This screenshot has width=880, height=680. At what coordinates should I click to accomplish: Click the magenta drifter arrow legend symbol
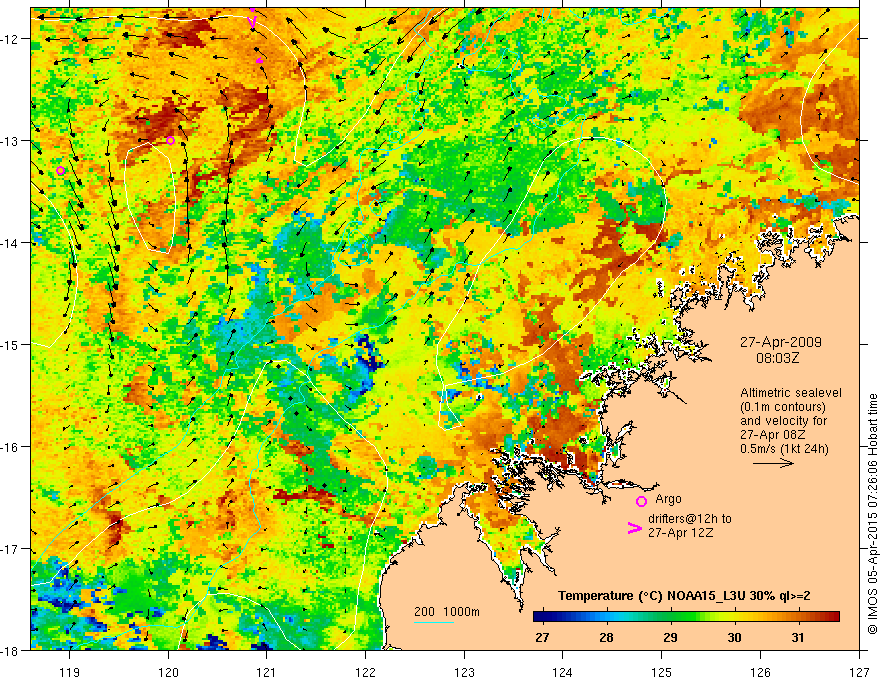[x=634, y=528]
